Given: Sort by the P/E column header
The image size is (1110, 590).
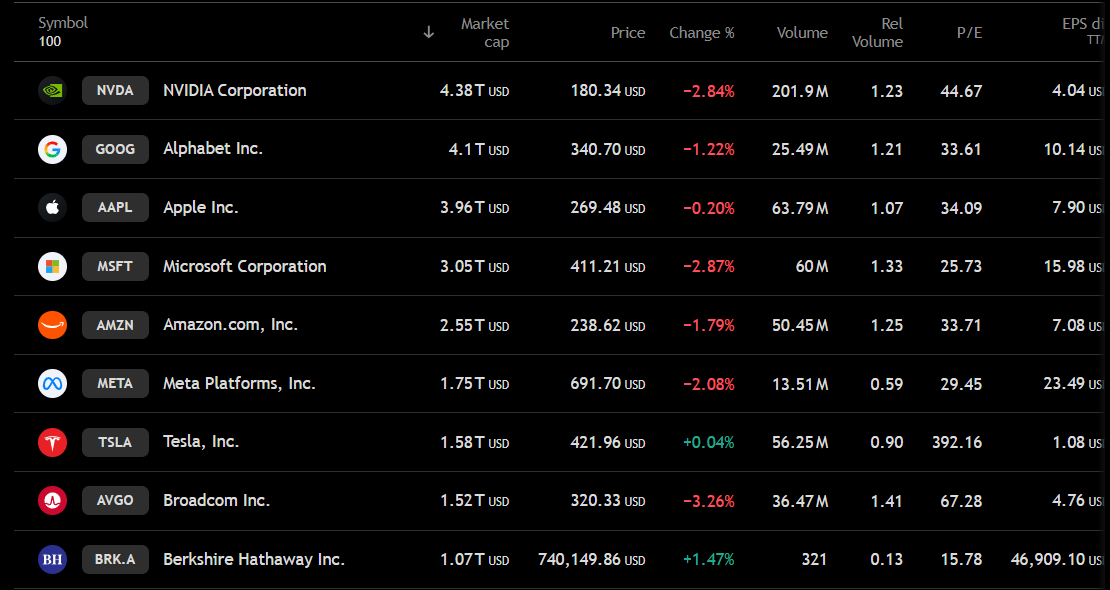Looking at the screenshot, I should pyautogui.click(x=968, y=33).
